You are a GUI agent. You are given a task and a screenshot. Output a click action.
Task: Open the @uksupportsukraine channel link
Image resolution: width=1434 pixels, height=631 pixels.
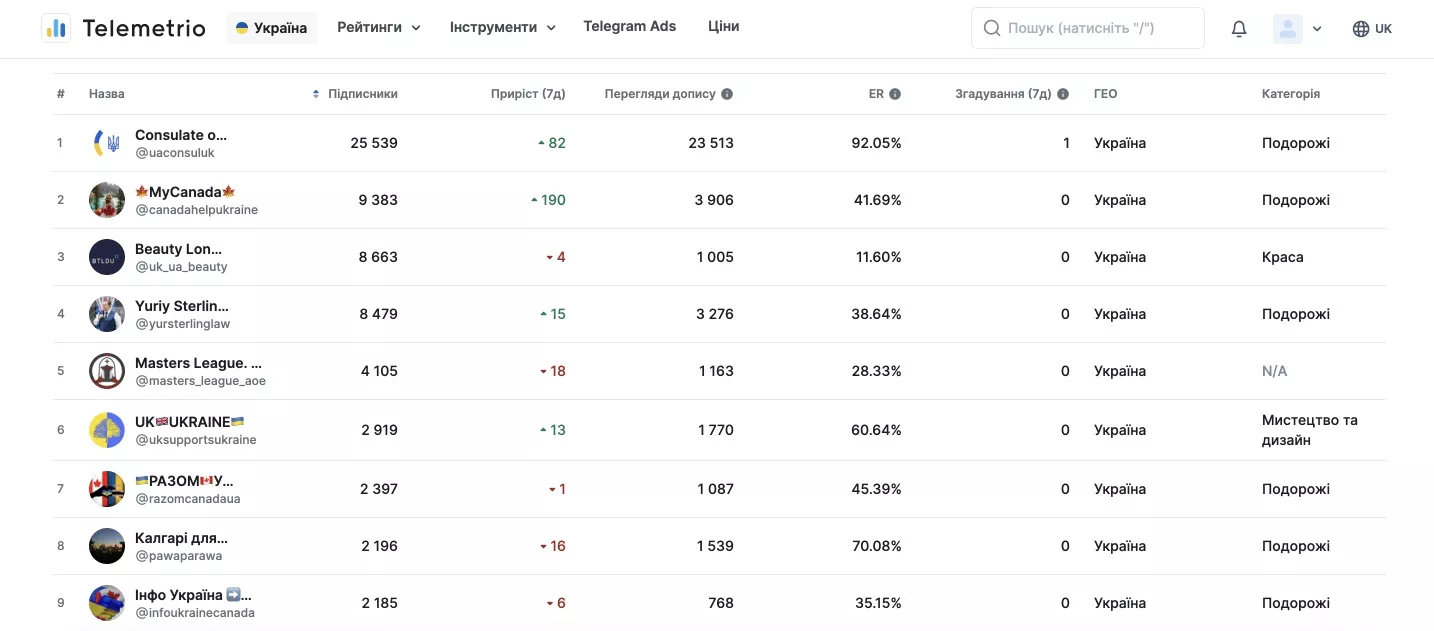click(x=196, y=440)
